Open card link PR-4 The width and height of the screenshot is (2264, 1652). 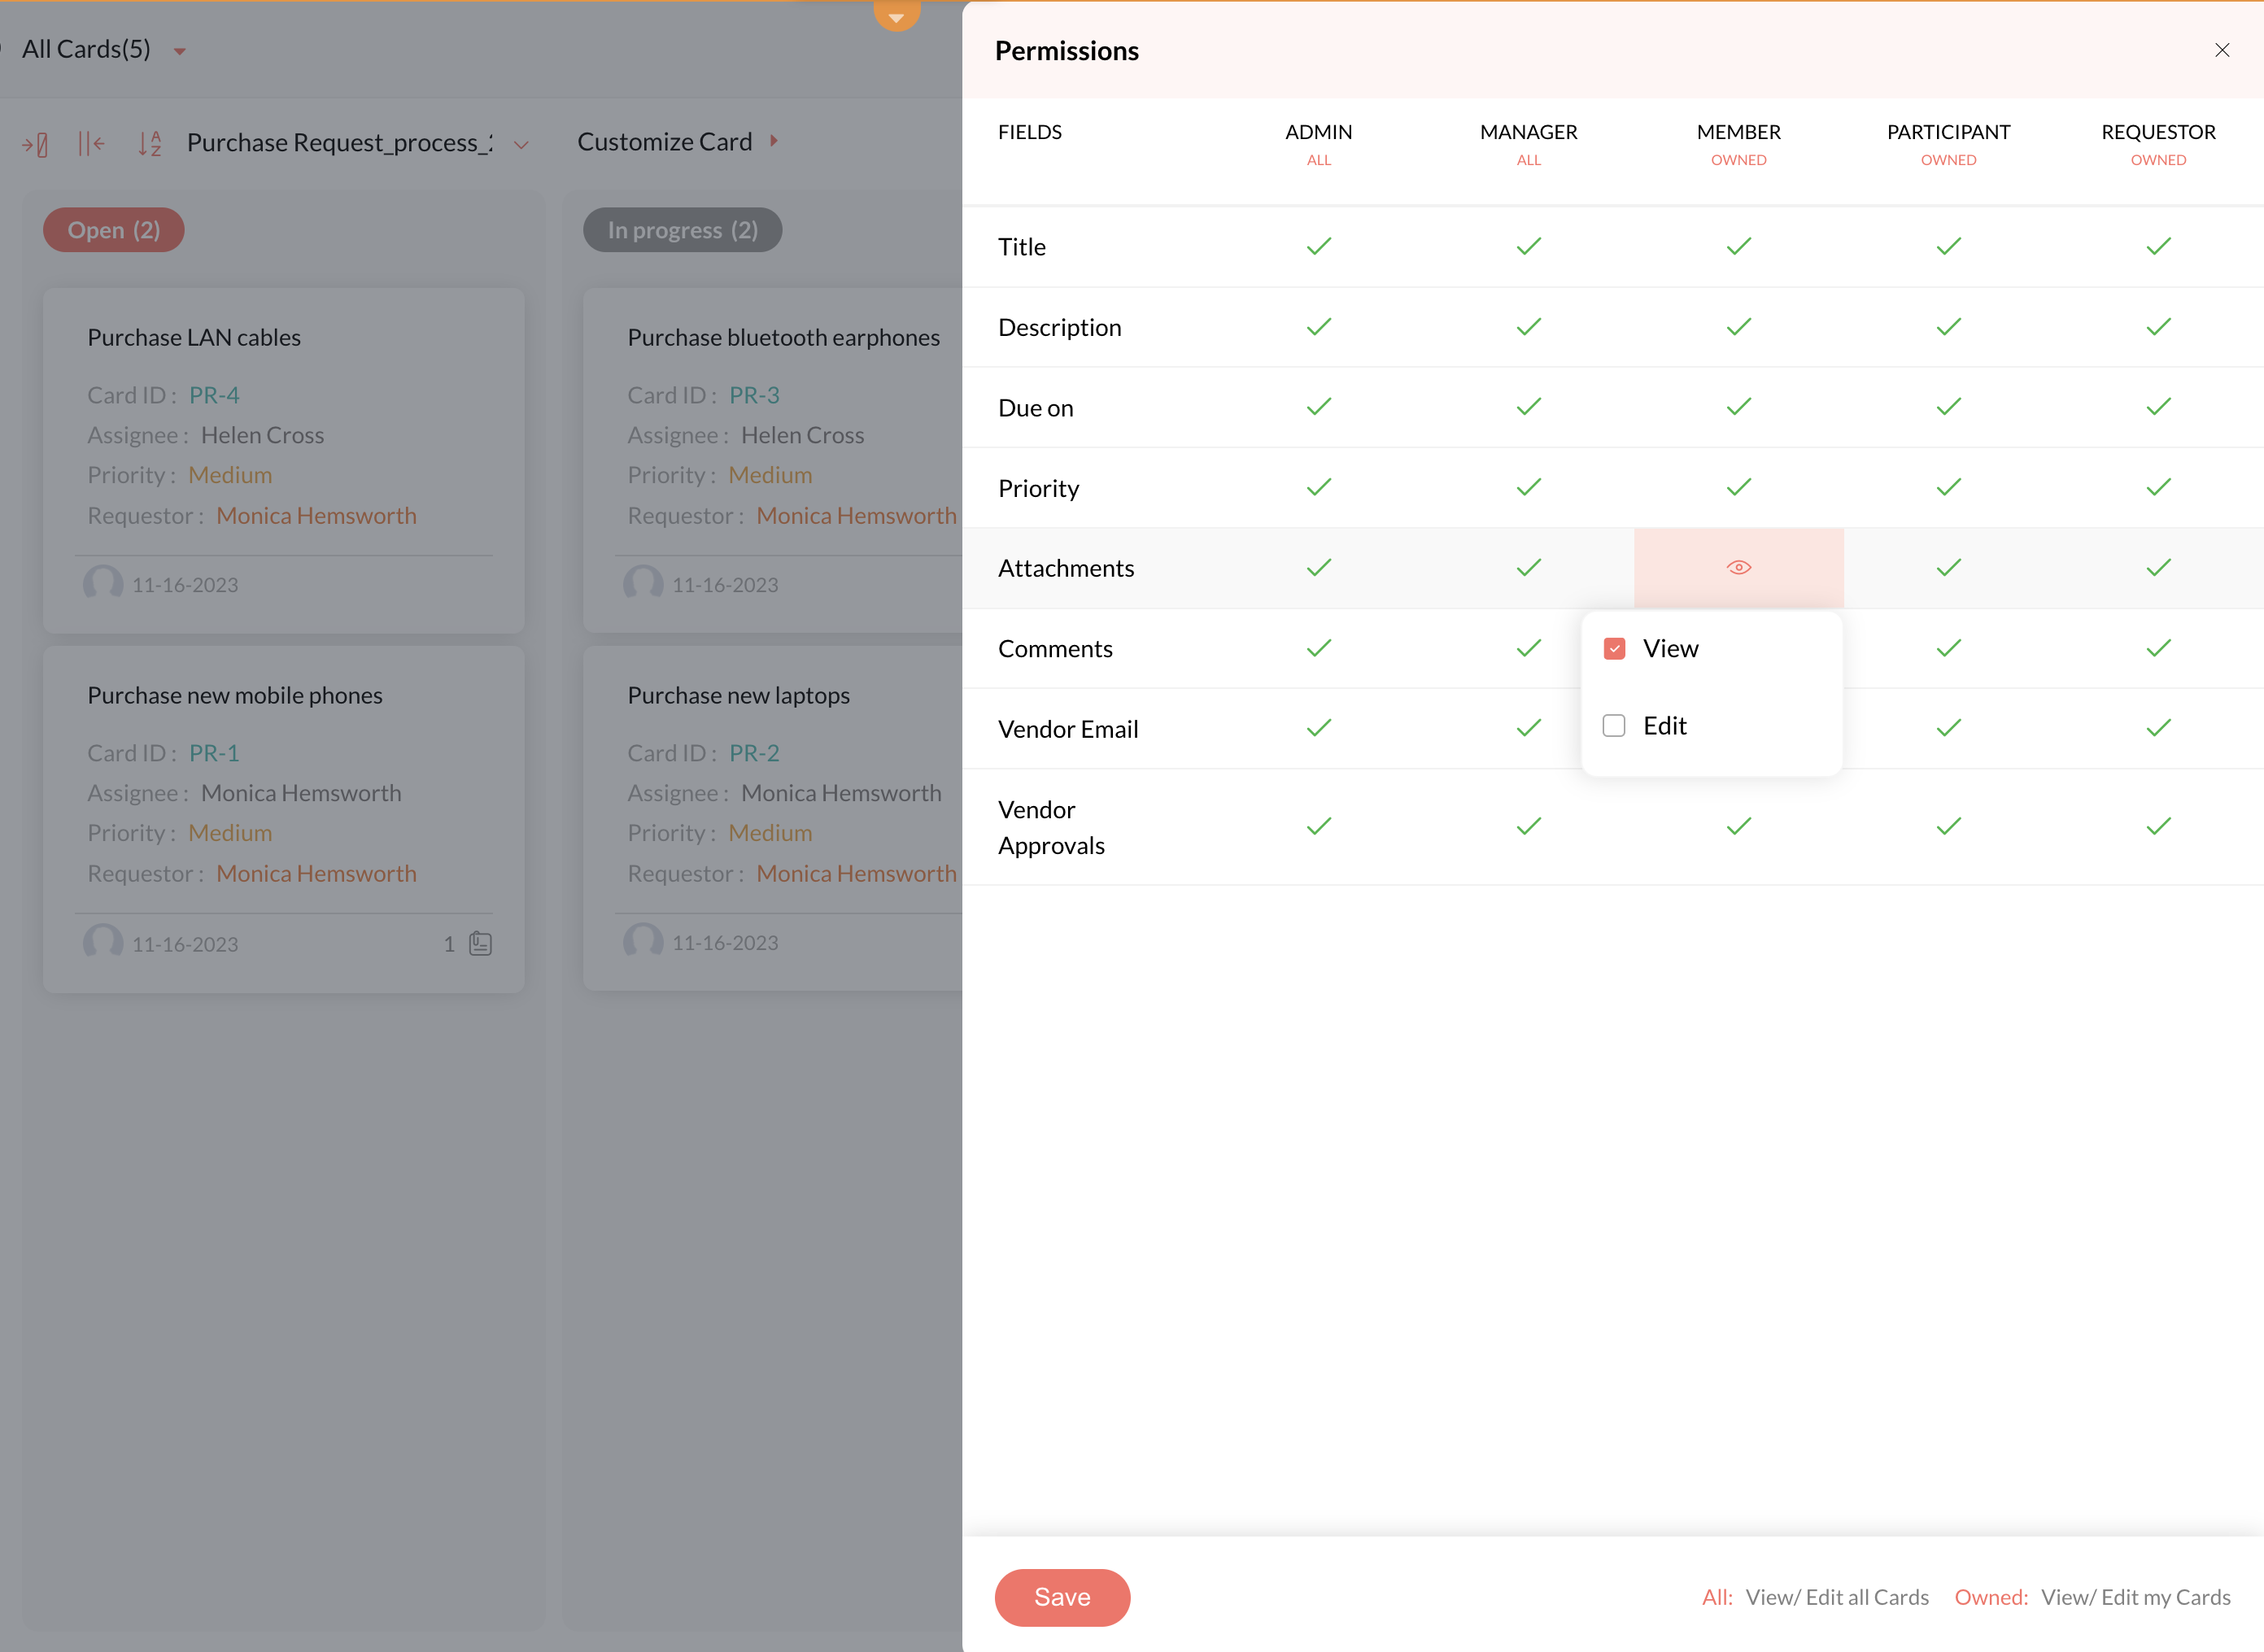pyautogui.click(x=214, y=395)
